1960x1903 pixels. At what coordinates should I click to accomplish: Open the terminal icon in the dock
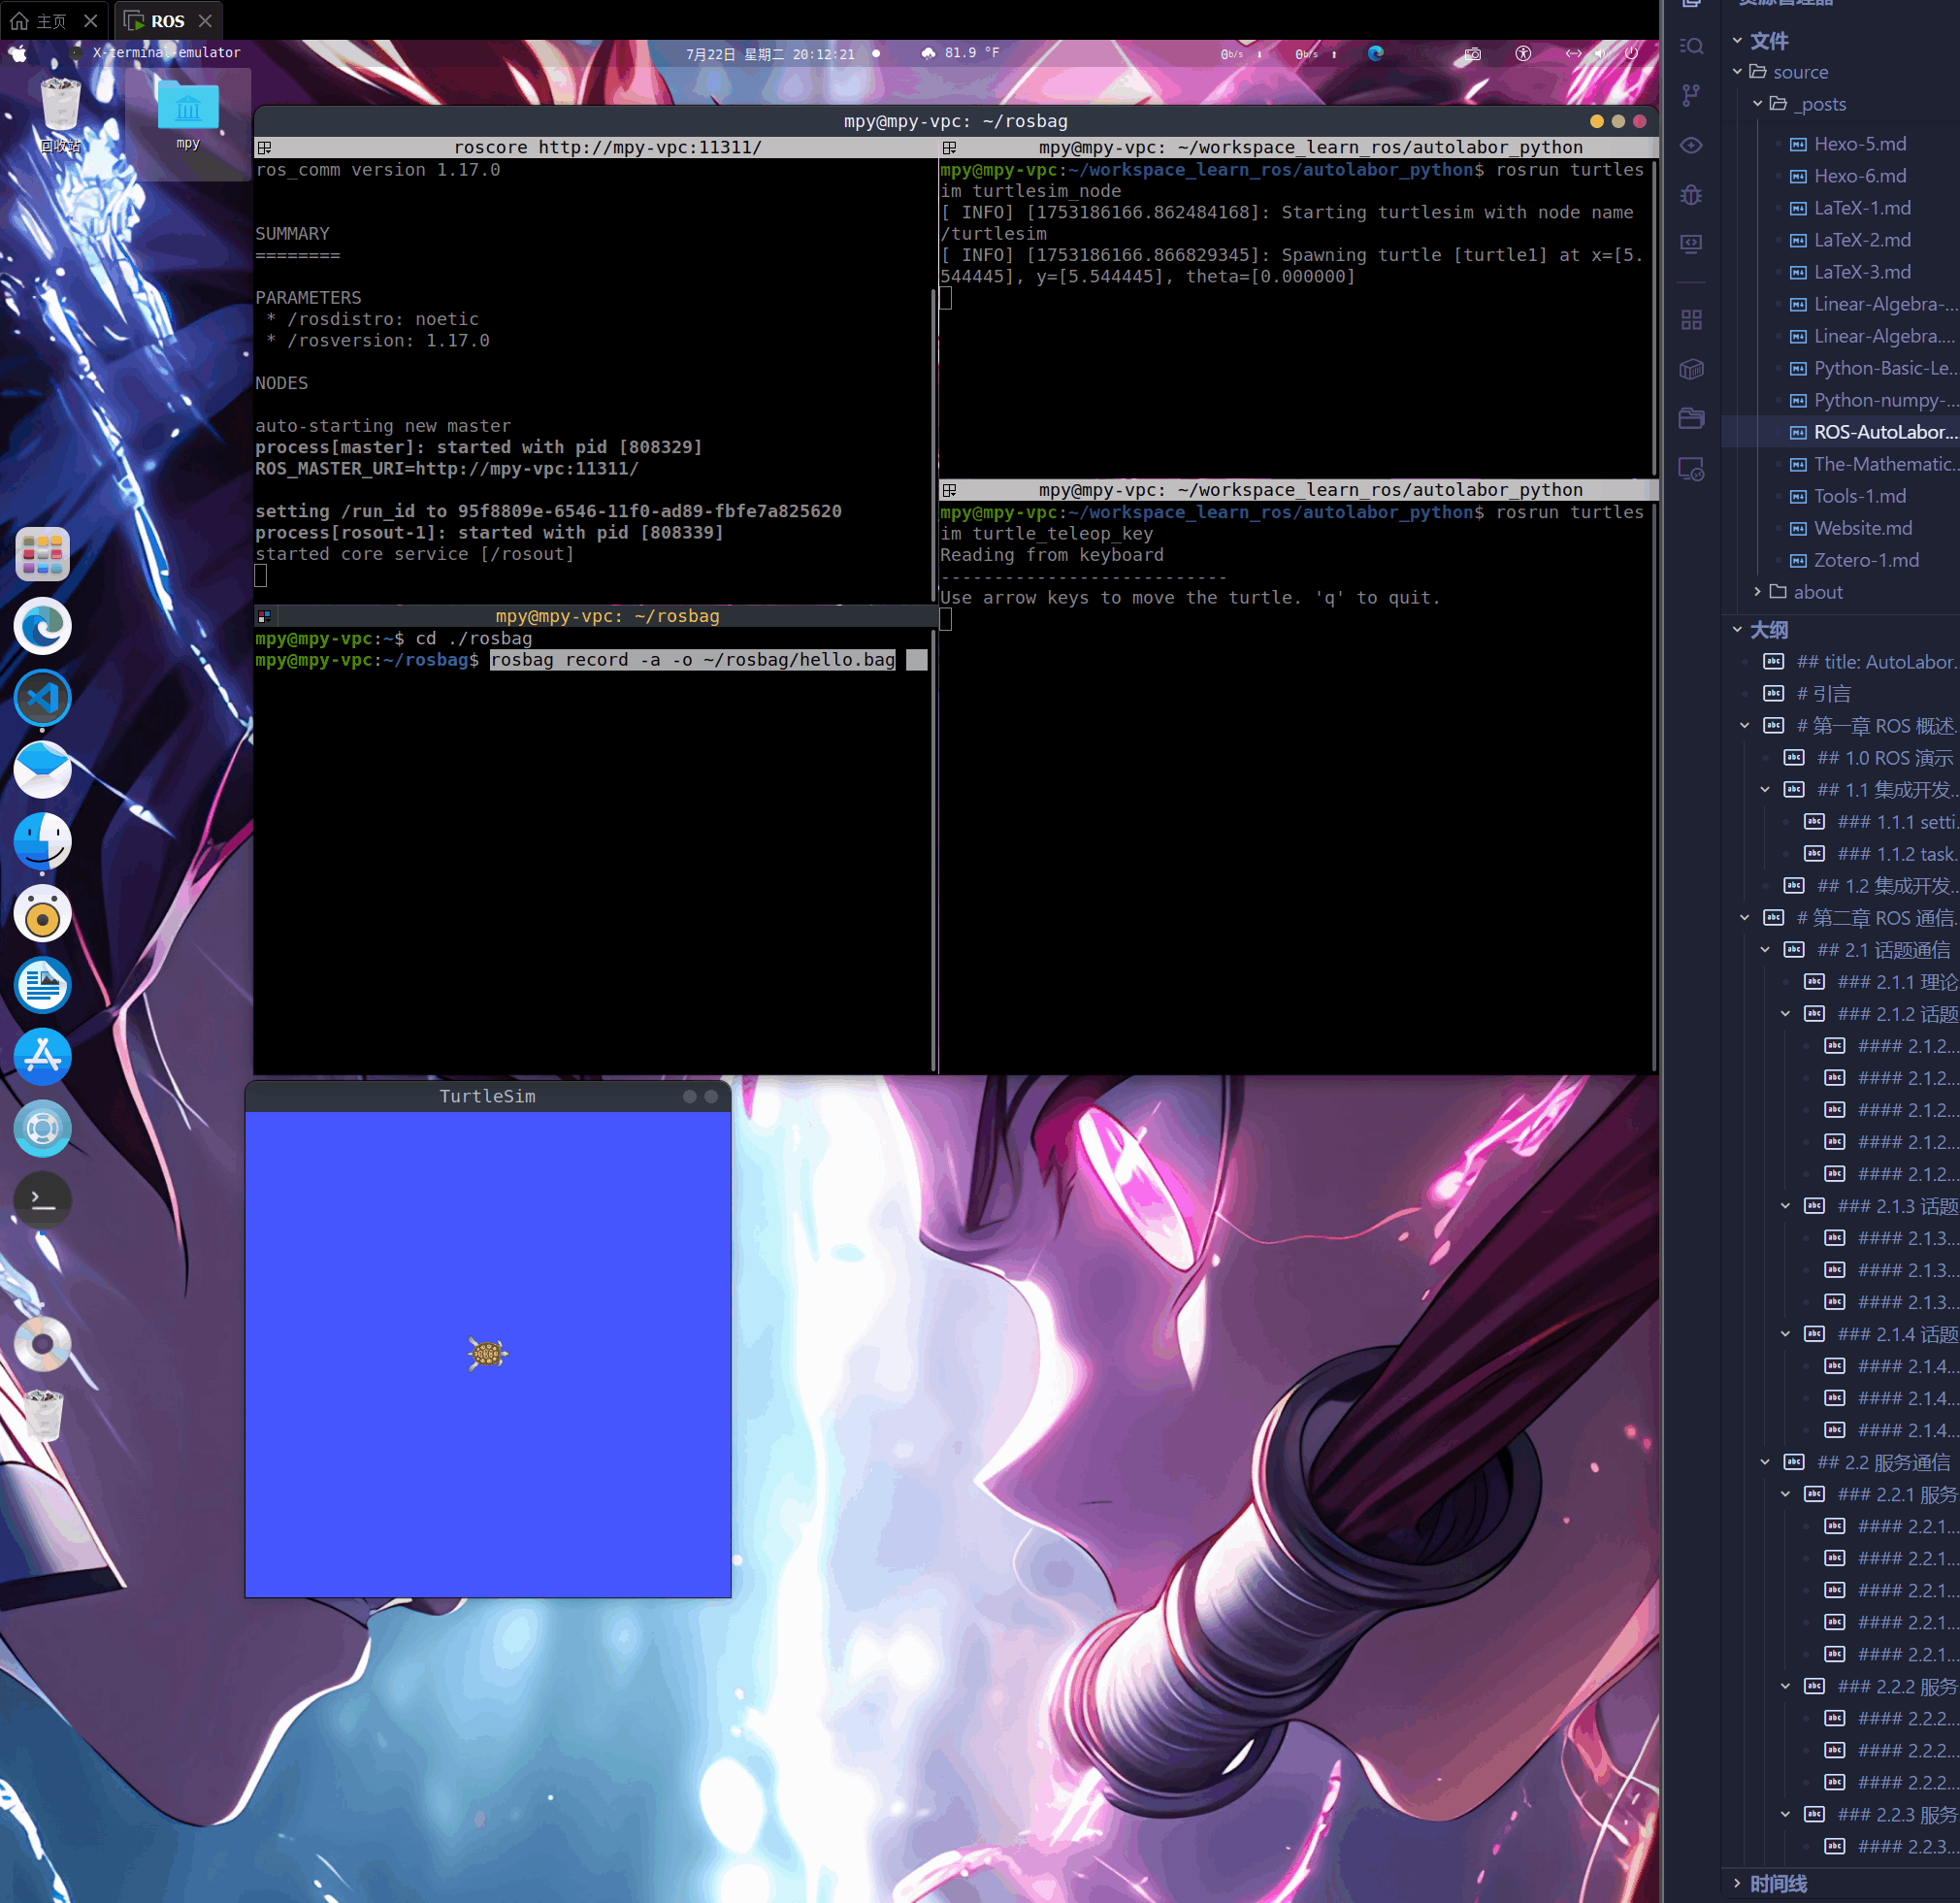pos(42,1199)
